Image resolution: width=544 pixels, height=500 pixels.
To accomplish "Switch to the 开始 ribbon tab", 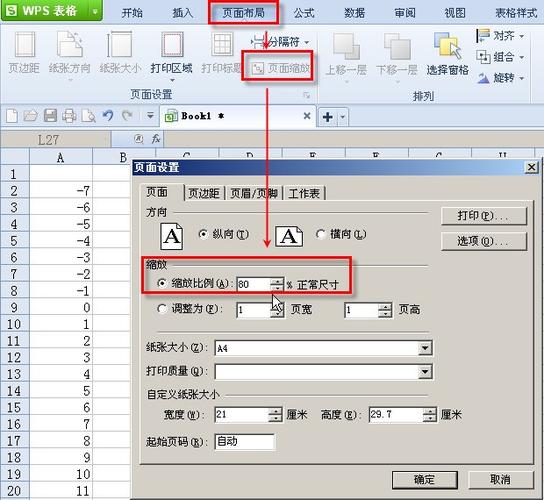I will [132, 13].
